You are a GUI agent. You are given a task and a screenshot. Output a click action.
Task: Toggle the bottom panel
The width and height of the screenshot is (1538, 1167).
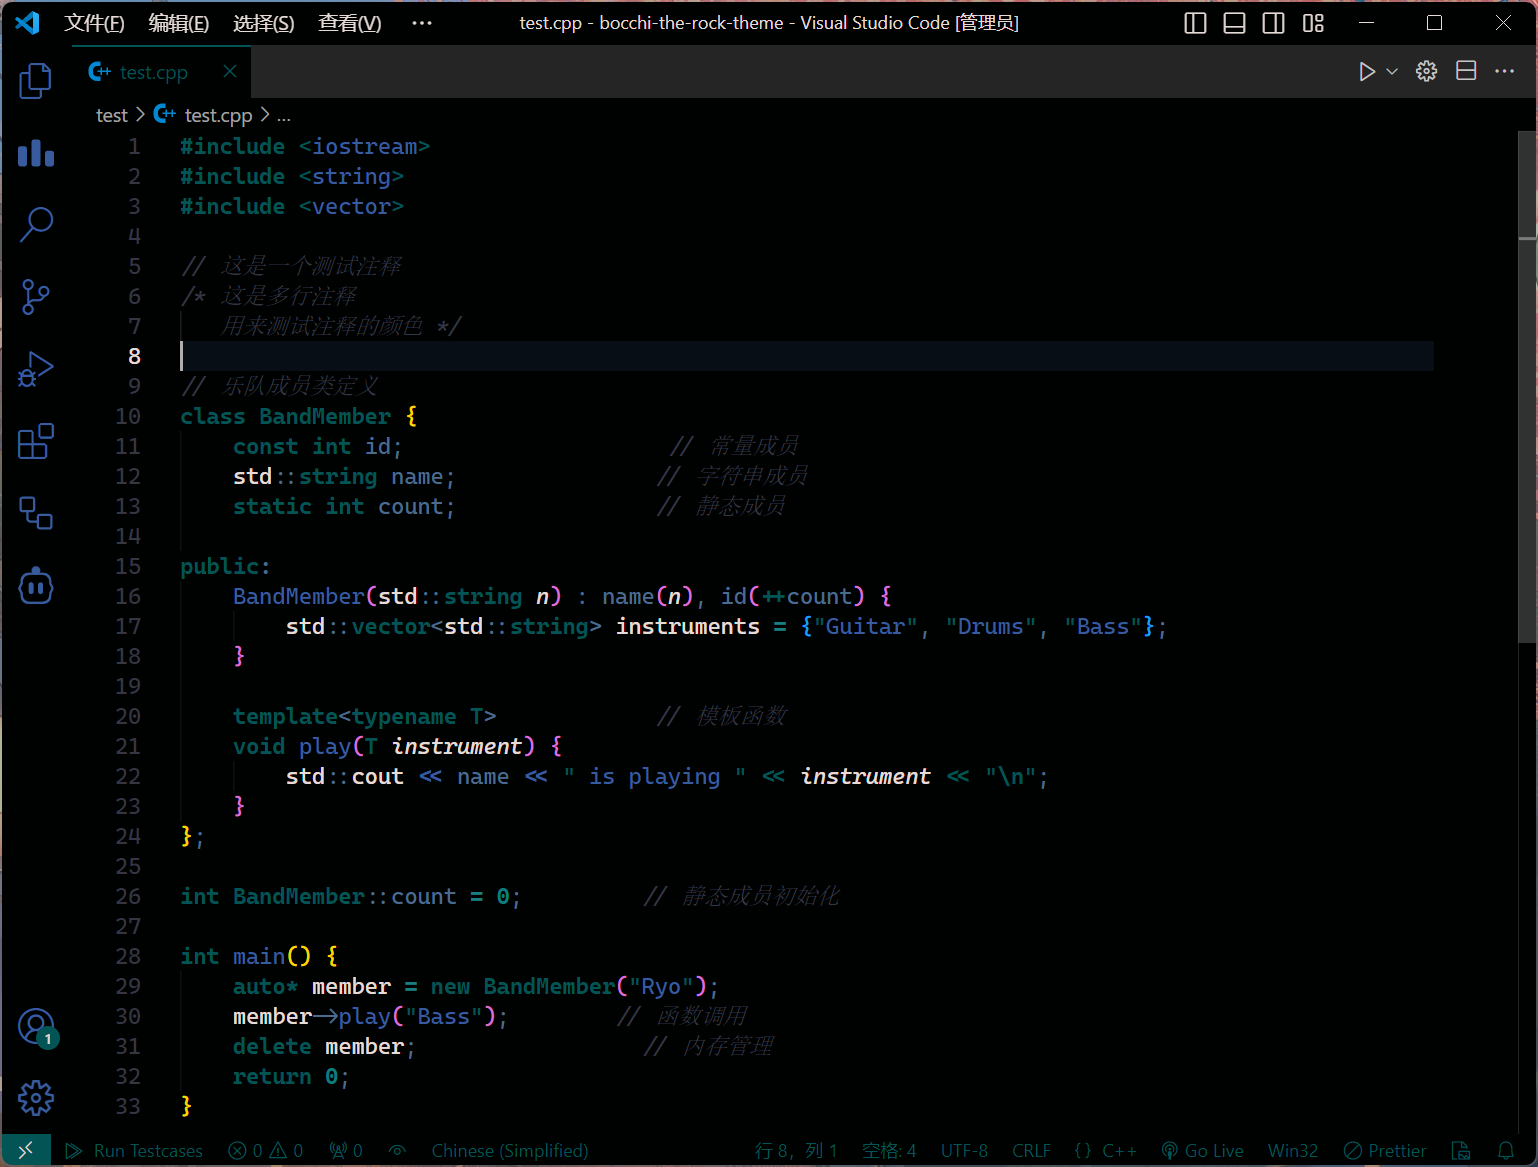pos(1234,23)
